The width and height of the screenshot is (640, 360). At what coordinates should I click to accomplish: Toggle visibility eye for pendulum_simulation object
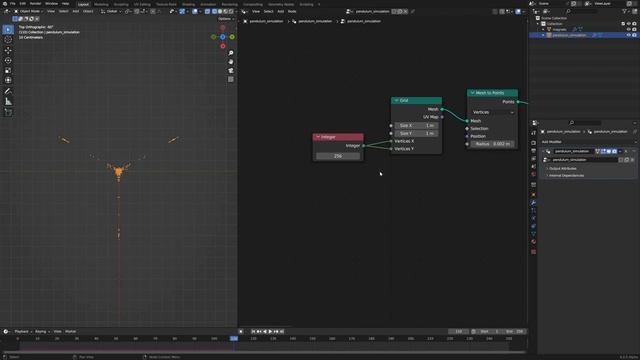tap(629, 35)
